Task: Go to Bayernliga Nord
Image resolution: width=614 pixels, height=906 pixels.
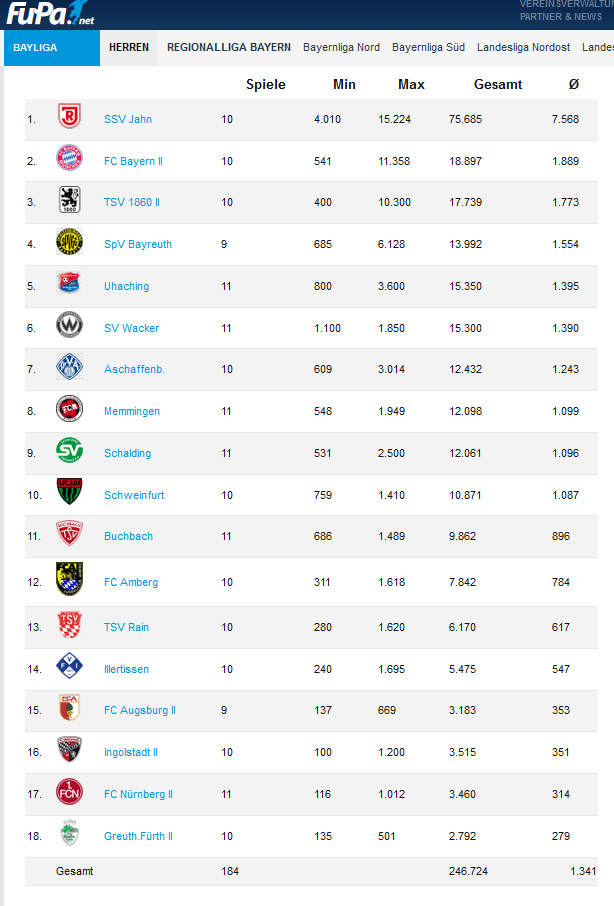Action: (x=341, y=47)
